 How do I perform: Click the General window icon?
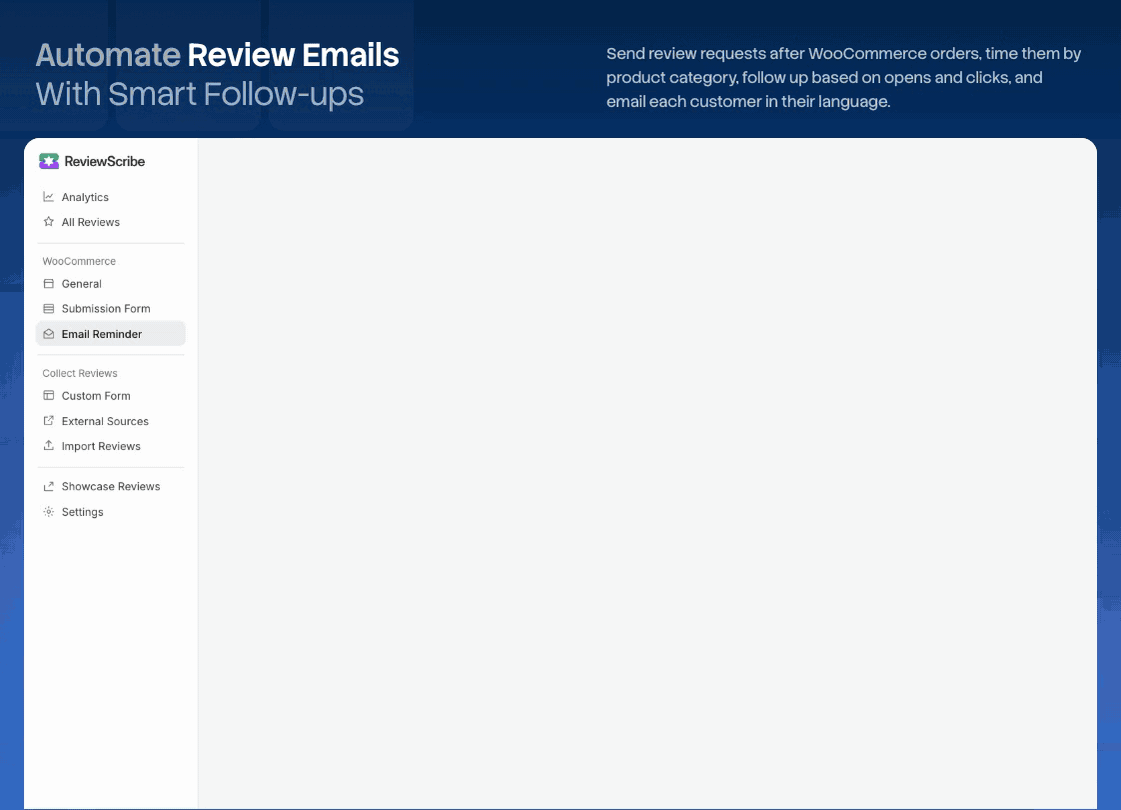click(x=49, y=283)
